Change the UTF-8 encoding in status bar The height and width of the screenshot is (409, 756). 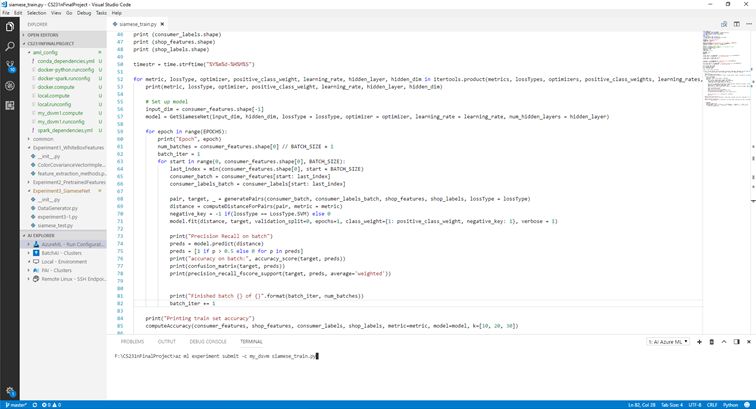695,405
